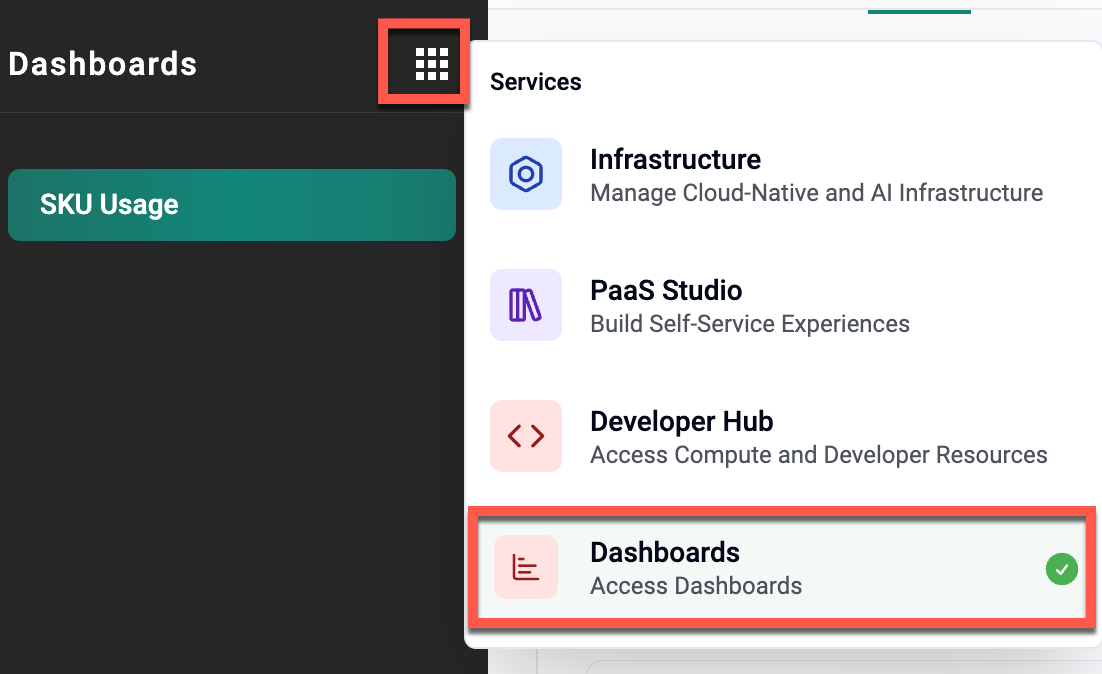Image resolution: width=1102 pixels, height=674 pixels.
Task: Click 'Manage Cloud-Native and AI Infrastructure' text
Action: coord(816,192)
